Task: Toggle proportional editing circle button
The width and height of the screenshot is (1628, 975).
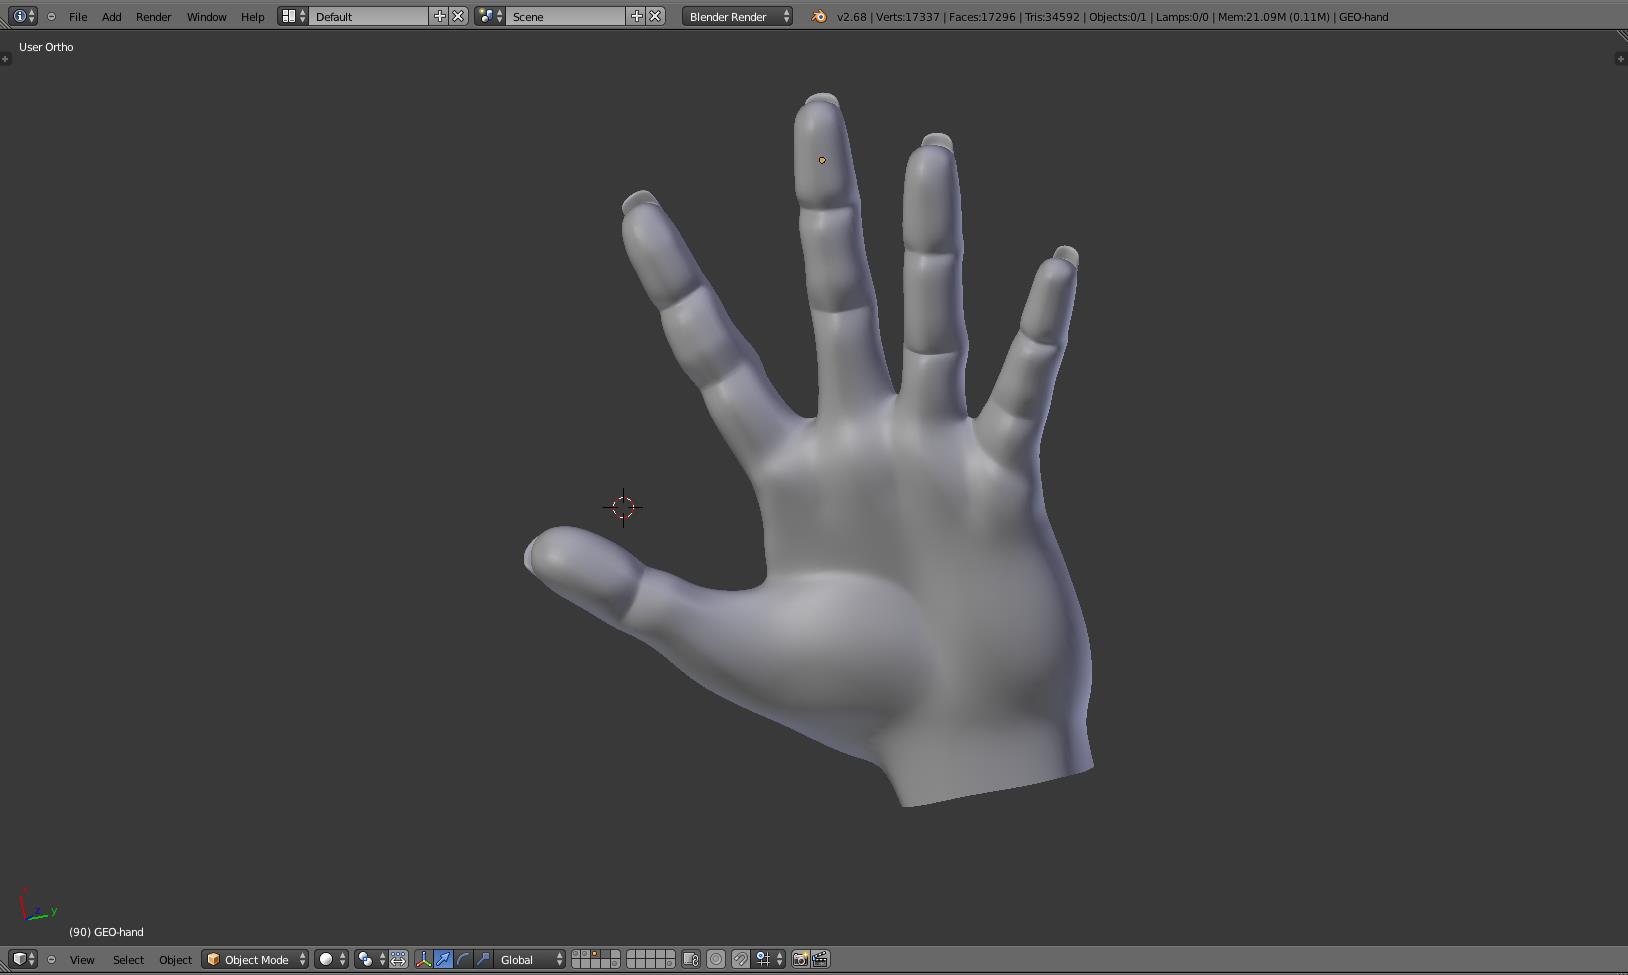Action: (x=716, y=960)
